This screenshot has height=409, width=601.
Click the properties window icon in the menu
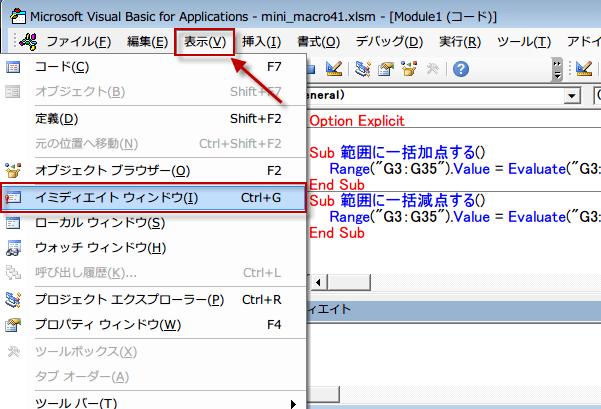pos(13,325)
